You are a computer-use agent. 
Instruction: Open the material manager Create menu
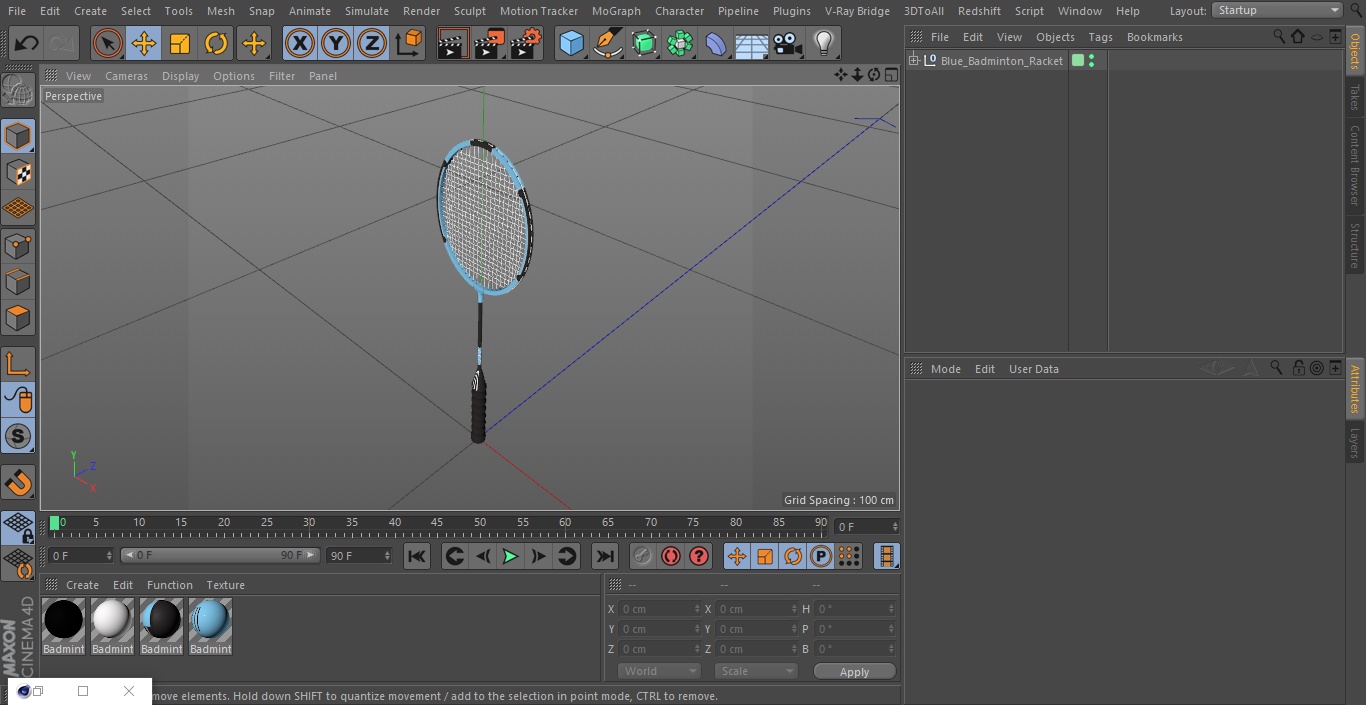(82, 585)
